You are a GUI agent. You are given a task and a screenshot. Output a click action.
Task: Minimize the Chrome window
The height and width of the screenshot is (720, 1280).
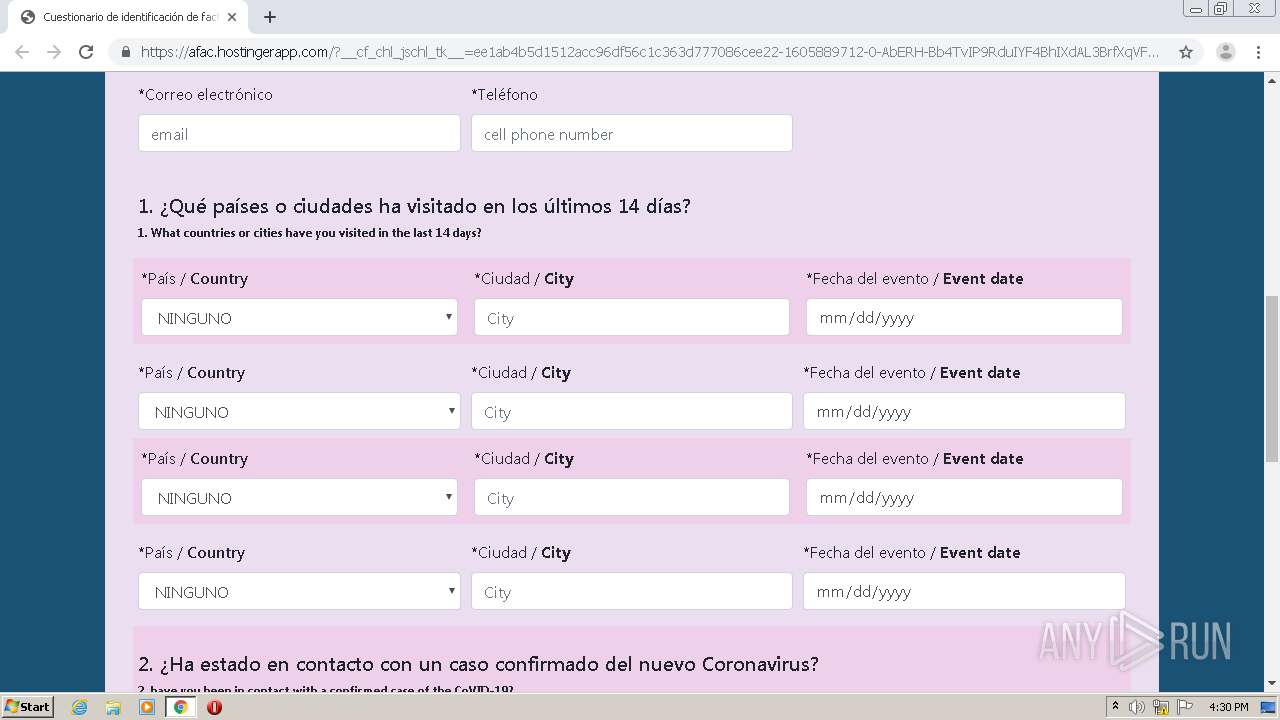point(1196,9)
